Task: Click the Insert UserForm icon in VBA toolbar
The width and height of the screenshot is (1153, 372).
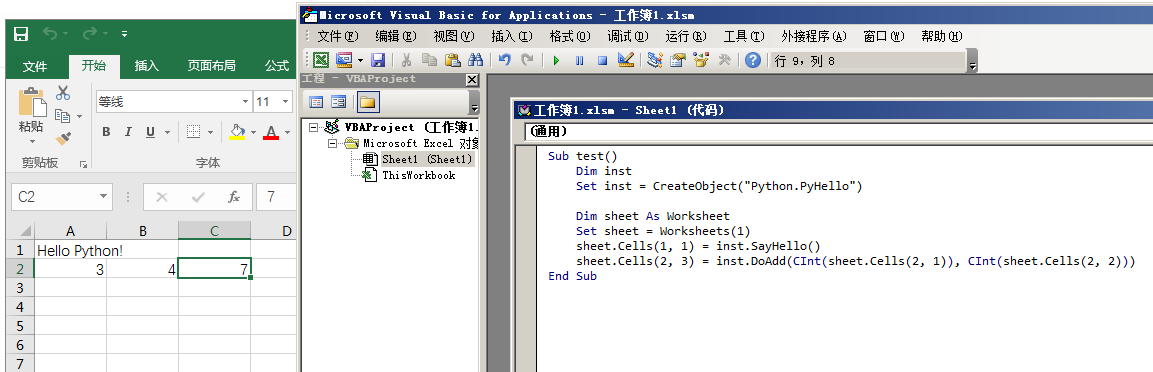Action: (344, 60)
